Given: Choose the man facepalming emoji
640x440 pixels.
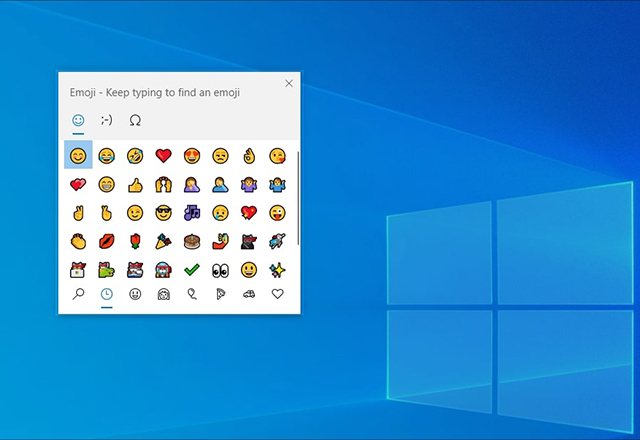Looking at the screenshot, I should coord(220,184).
